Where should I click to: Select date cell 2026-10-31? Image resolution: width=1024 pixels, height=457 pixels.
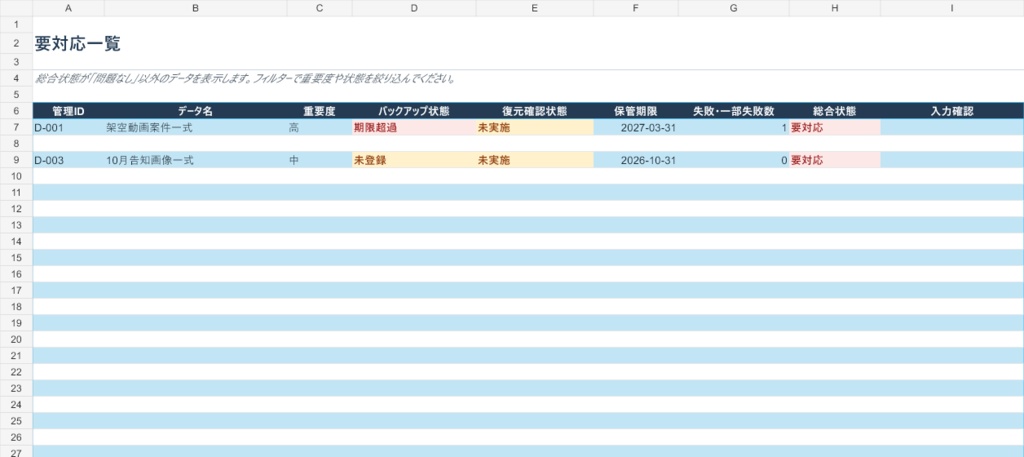click(x=636, y=160)
